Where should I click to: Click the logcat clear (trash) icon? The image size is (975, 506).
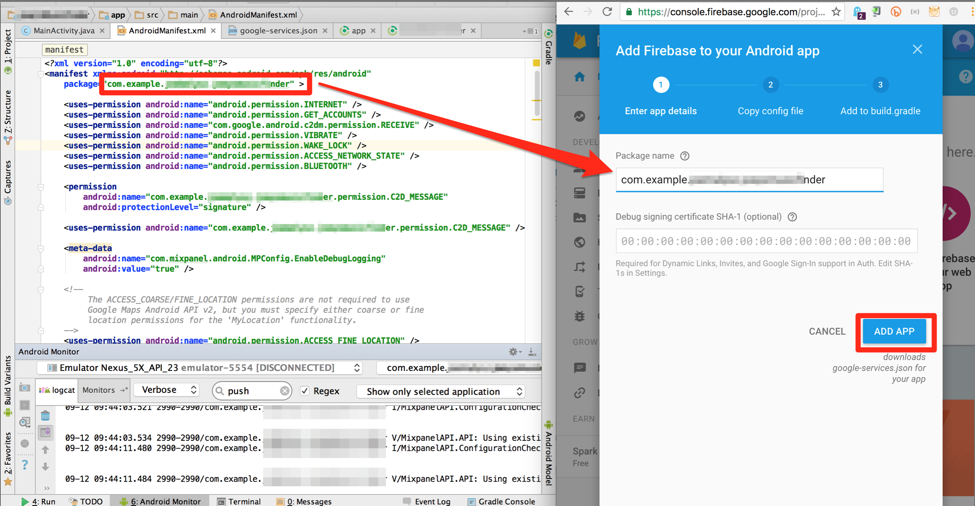46,415
